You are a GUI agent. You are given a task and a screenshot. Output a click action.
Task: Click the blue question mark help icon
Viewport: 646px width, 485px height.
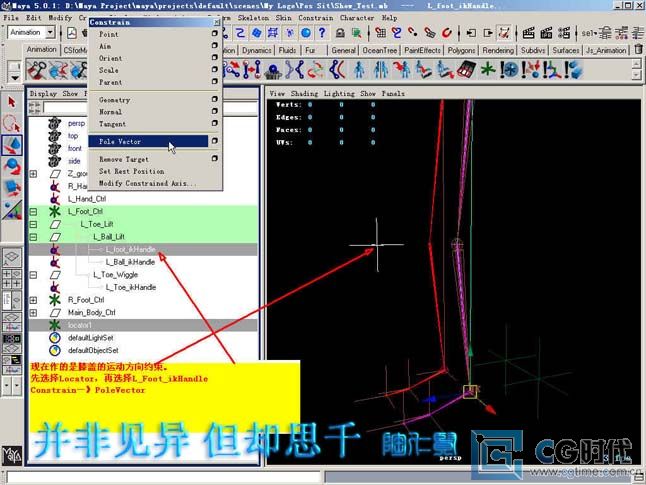click(322, 32)
